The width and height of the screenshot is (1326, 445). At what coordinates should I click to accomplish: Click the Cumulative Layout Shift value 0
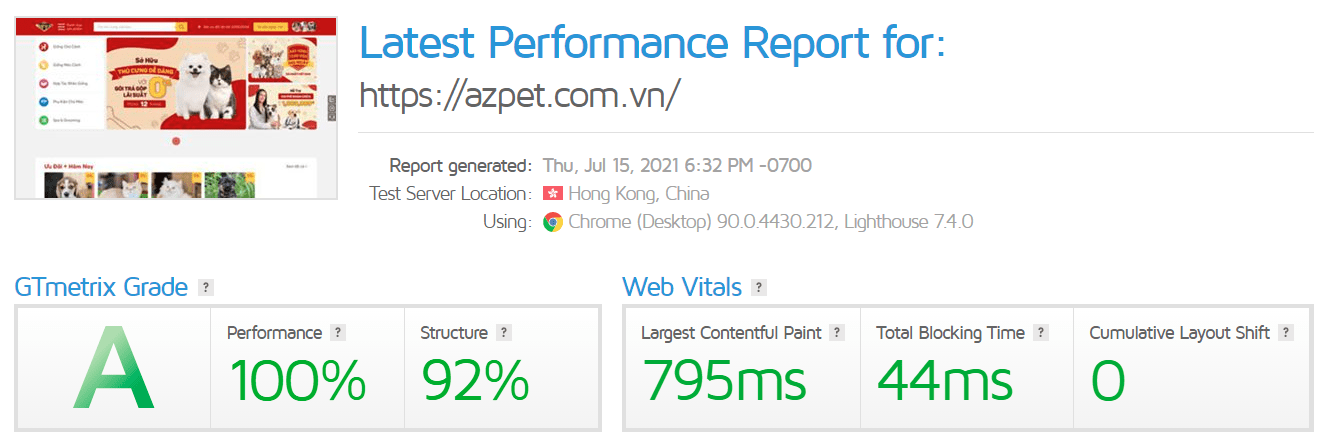click(1108, 381)
